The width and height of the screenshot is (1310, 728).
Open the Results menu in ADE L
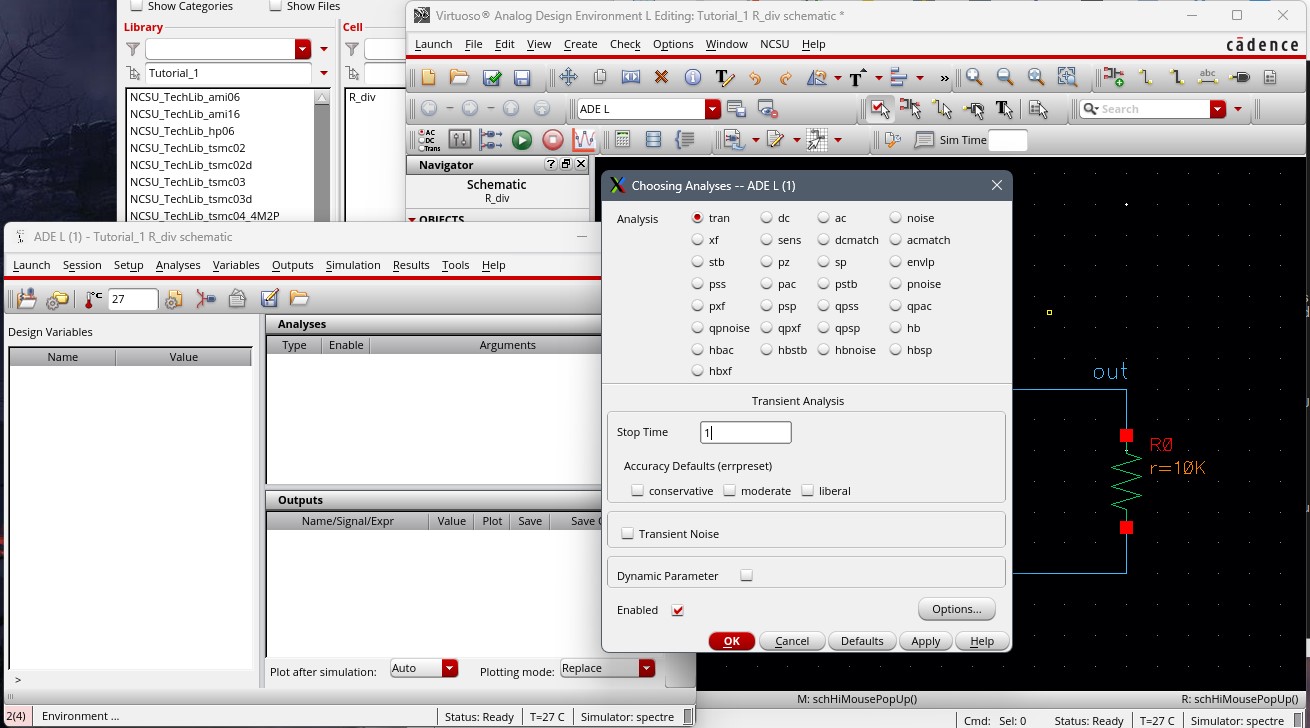(411, 265)
